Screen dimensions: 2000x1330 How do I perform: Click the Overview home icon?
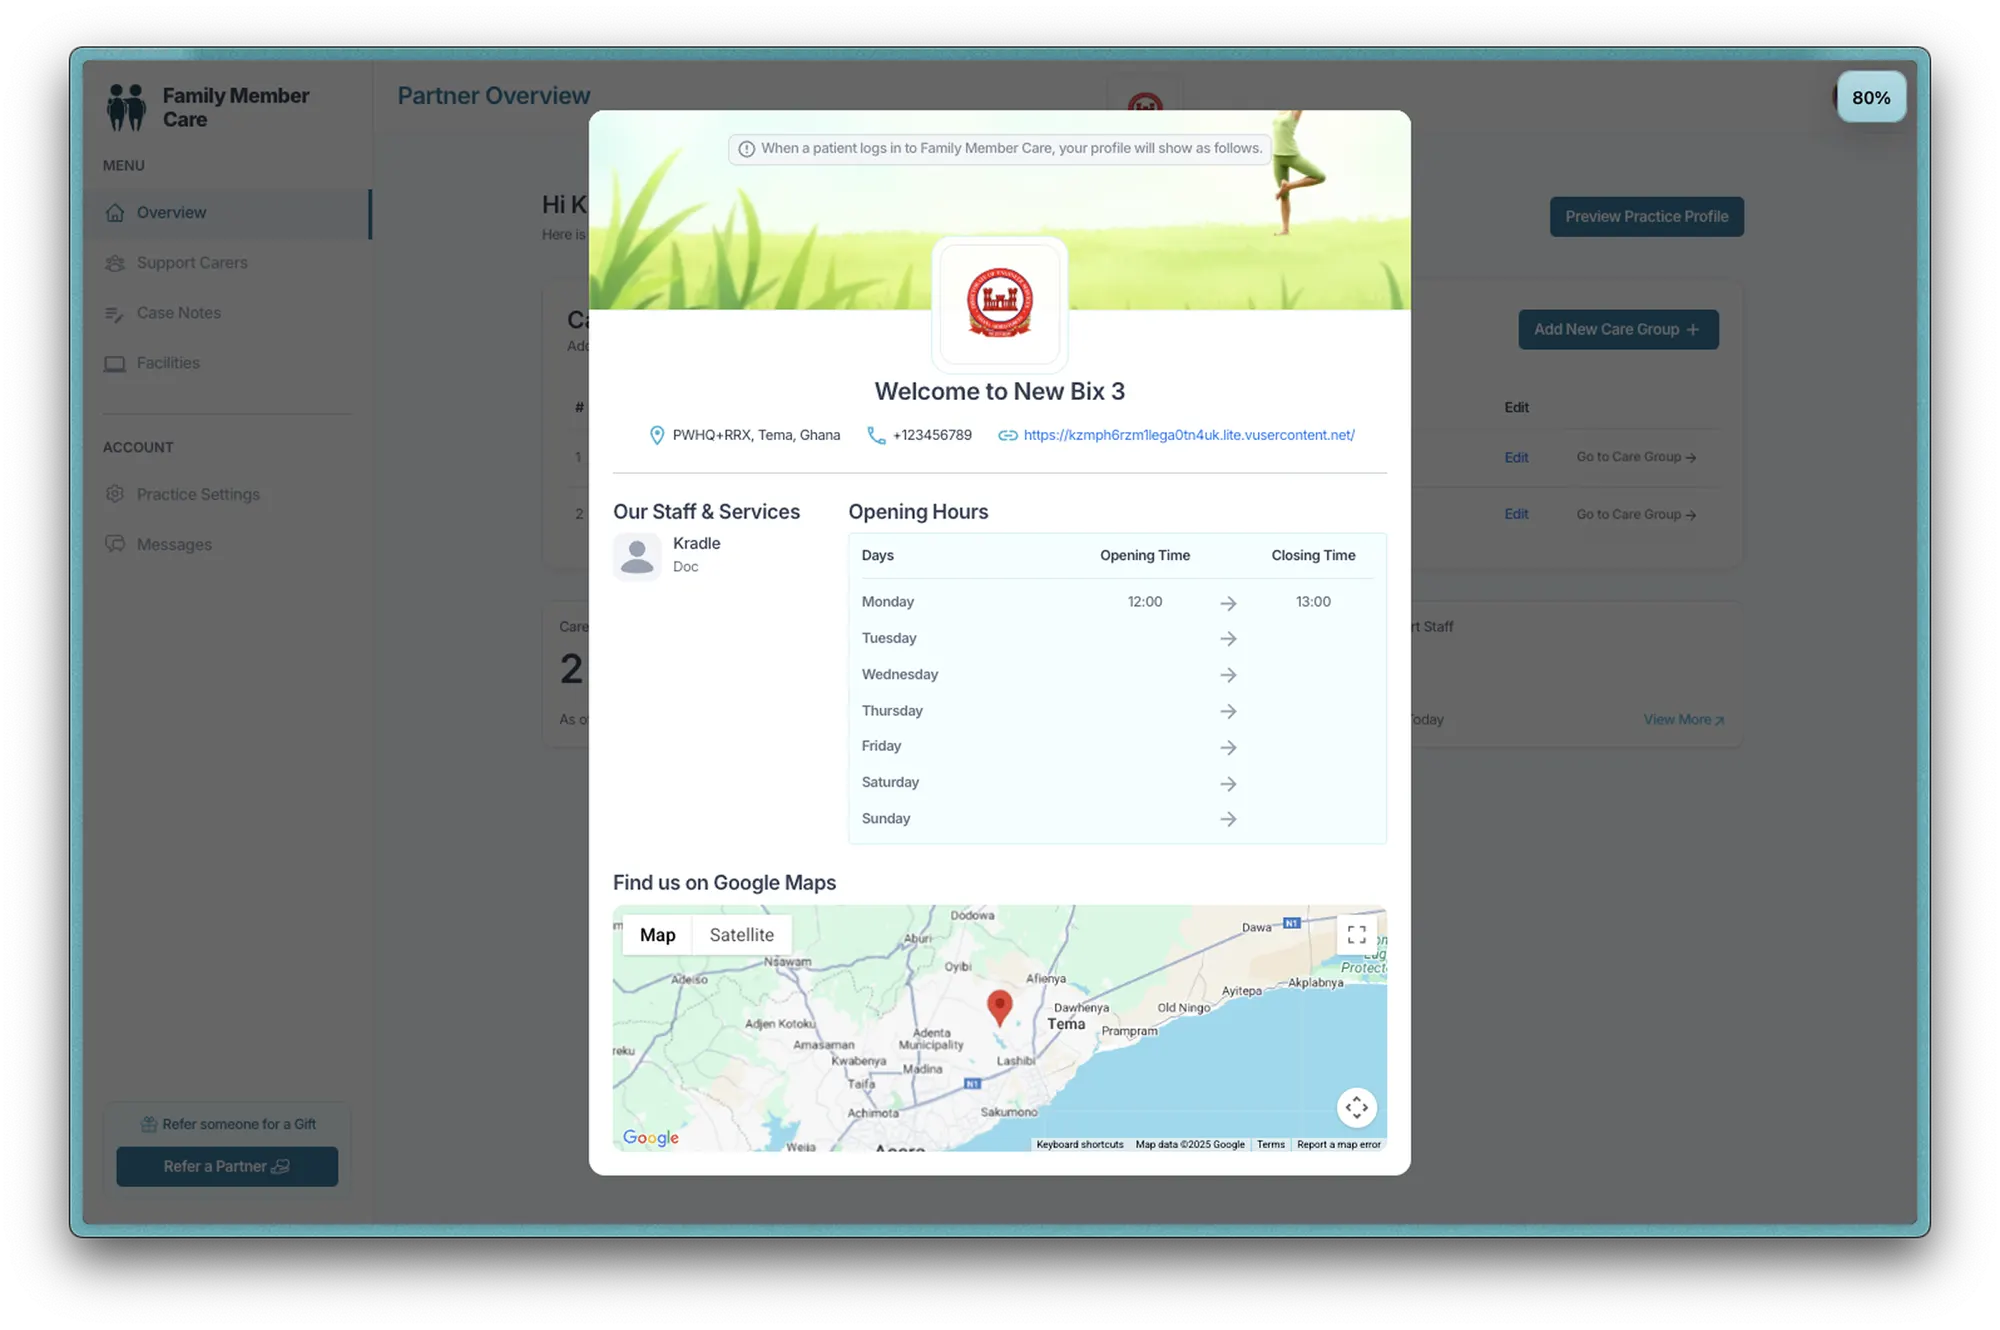pos(115,213)
